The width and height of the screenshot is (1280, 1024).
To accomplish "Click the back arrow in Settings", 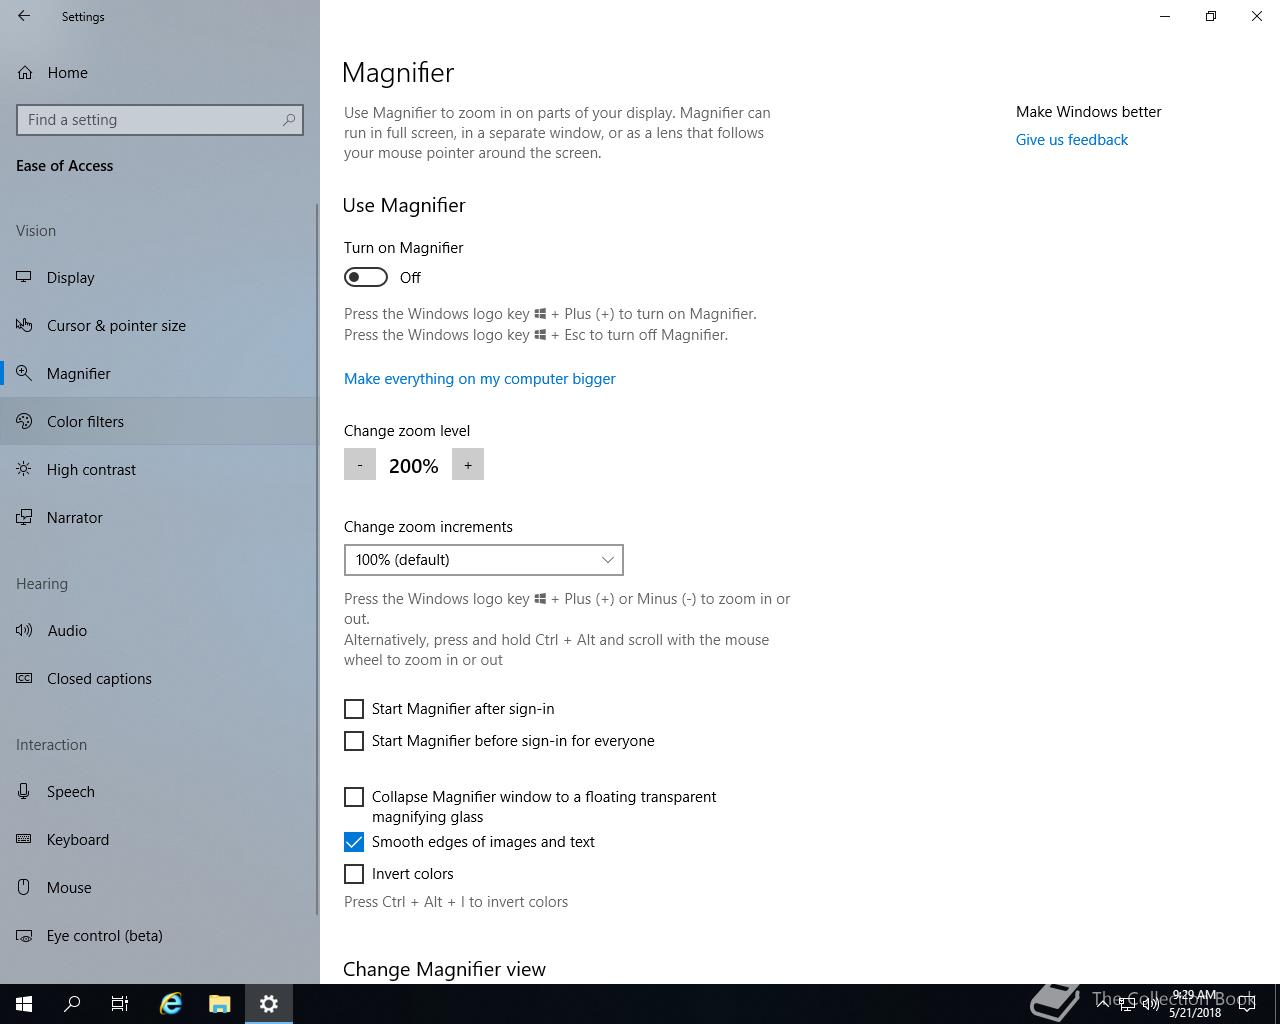I will (24, 16).
